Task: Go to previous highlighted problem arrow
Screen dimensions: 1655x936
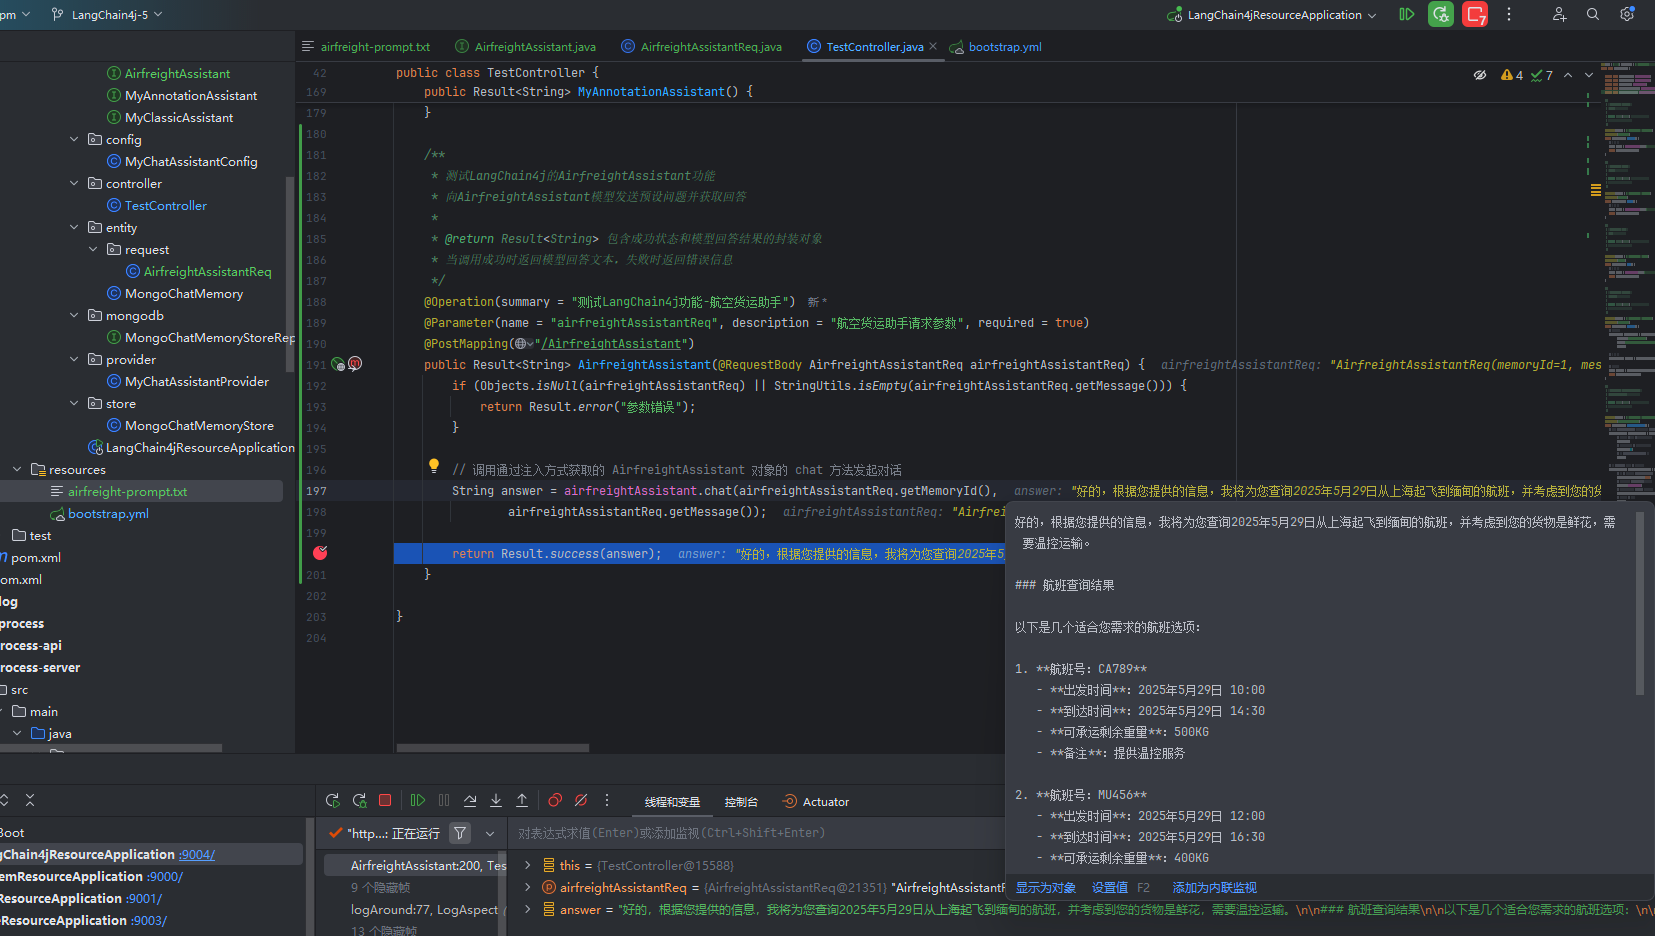Action: click(x=1568, y=75)
